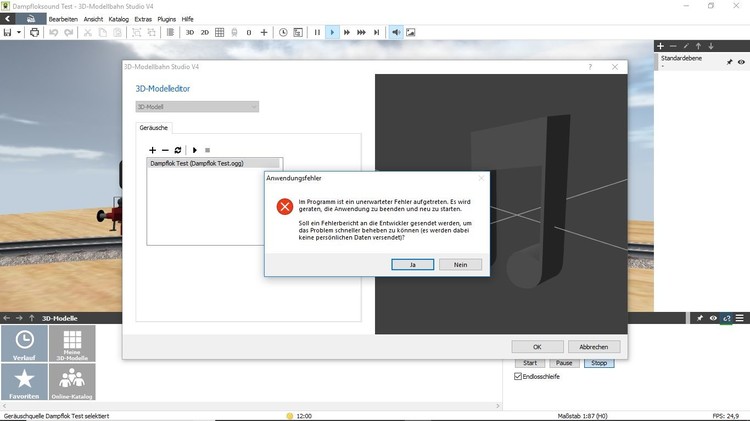Click the Stopp button above Endlosschleife
The height and width of the screenshot is (421, 750).
coord(599,363)
